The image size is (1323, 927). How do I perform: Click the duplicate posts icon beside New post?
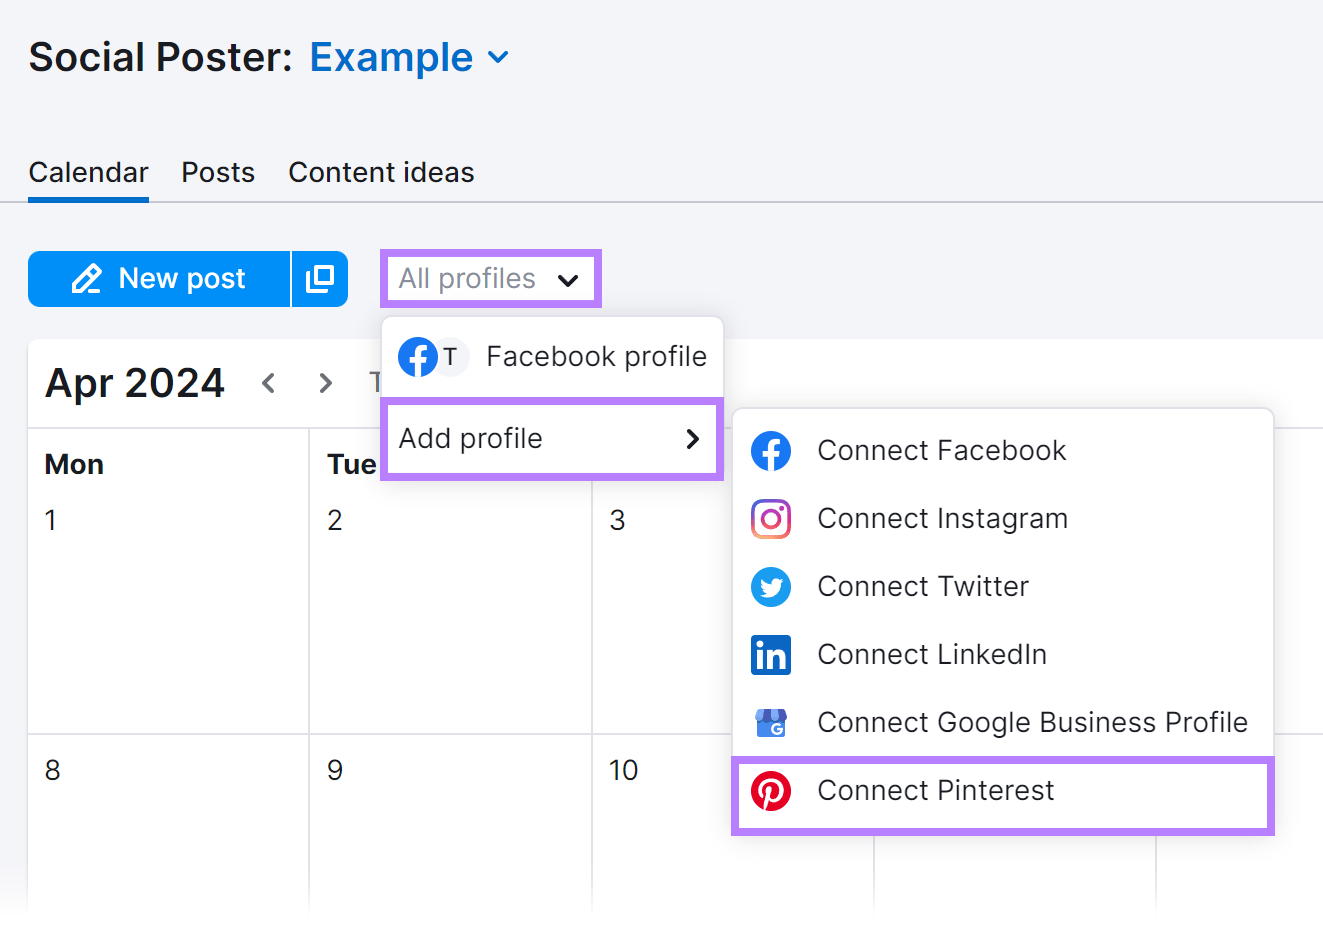click(320, 278)
